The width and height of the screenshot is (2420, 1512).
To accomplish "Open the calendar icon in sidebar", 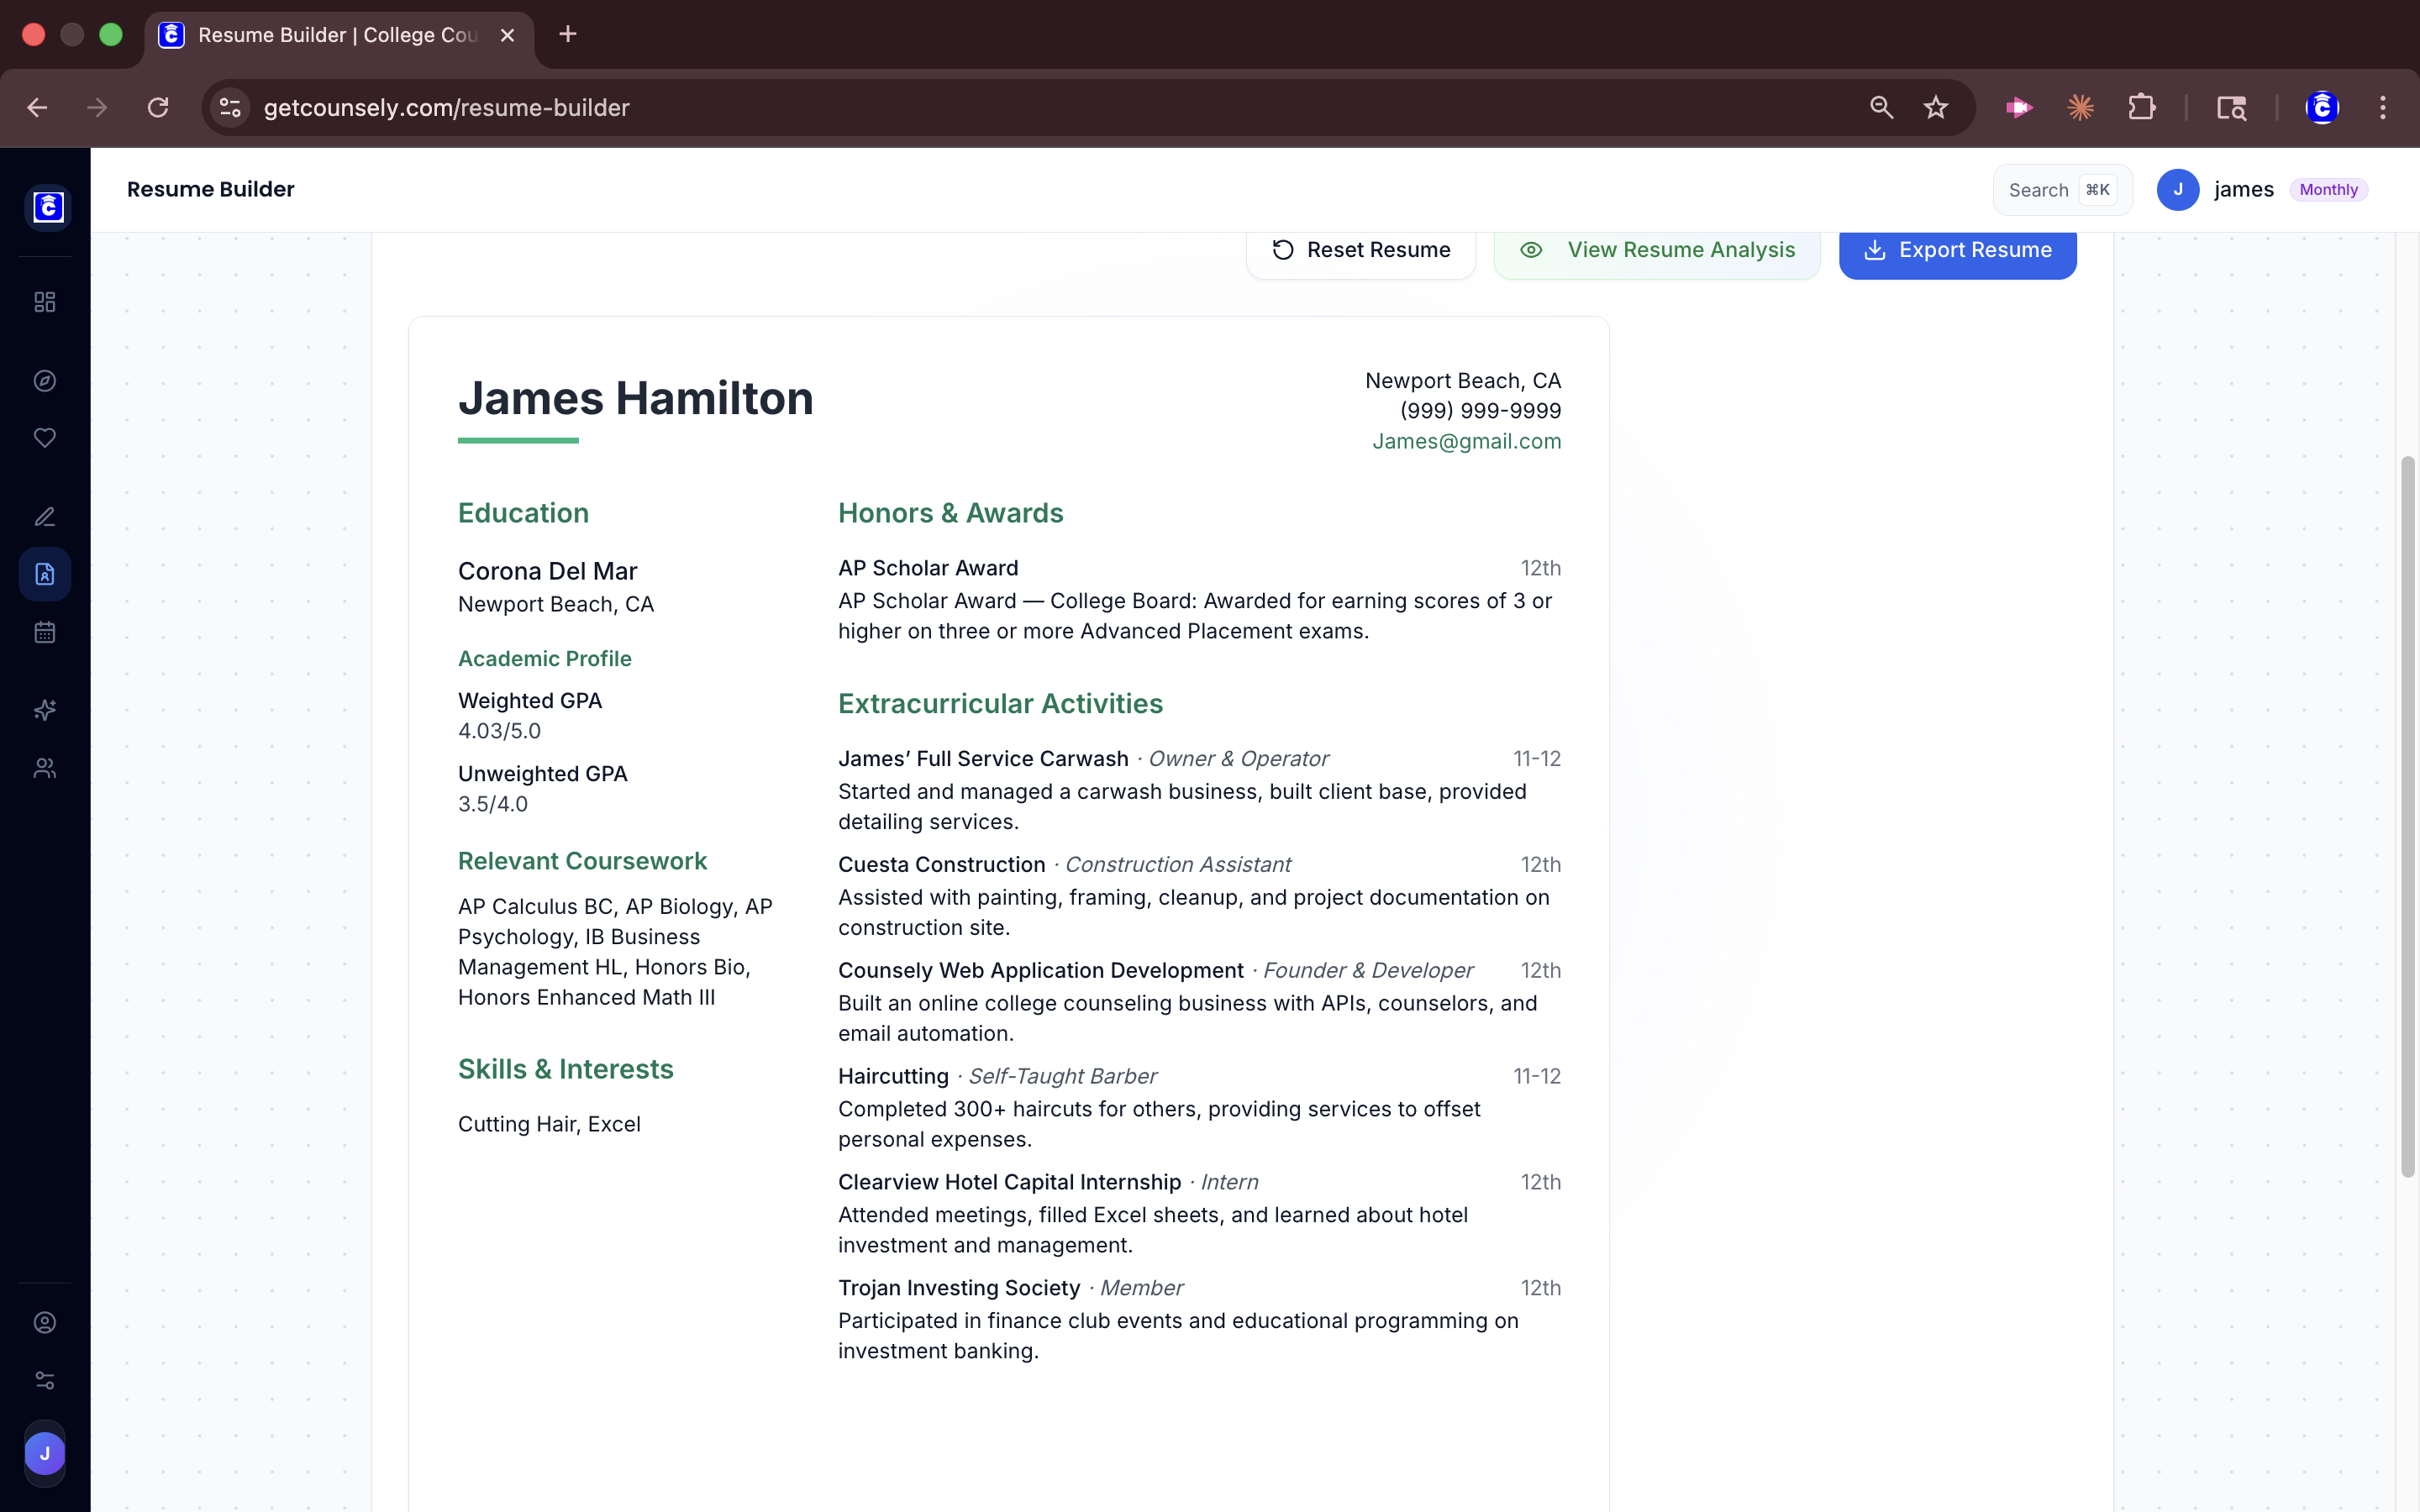I will click(x=45, y=631).
